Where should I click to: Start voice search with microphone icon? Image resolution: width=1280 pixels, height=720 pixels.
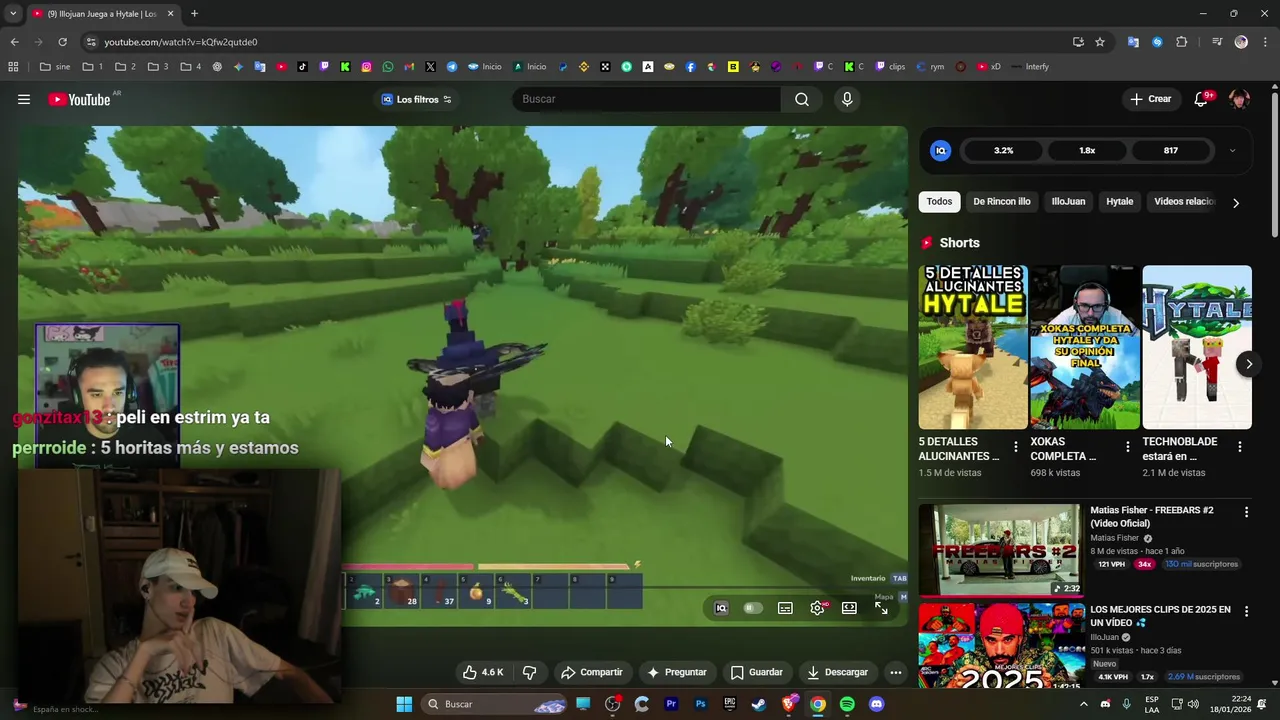click(x=847, y=99)
